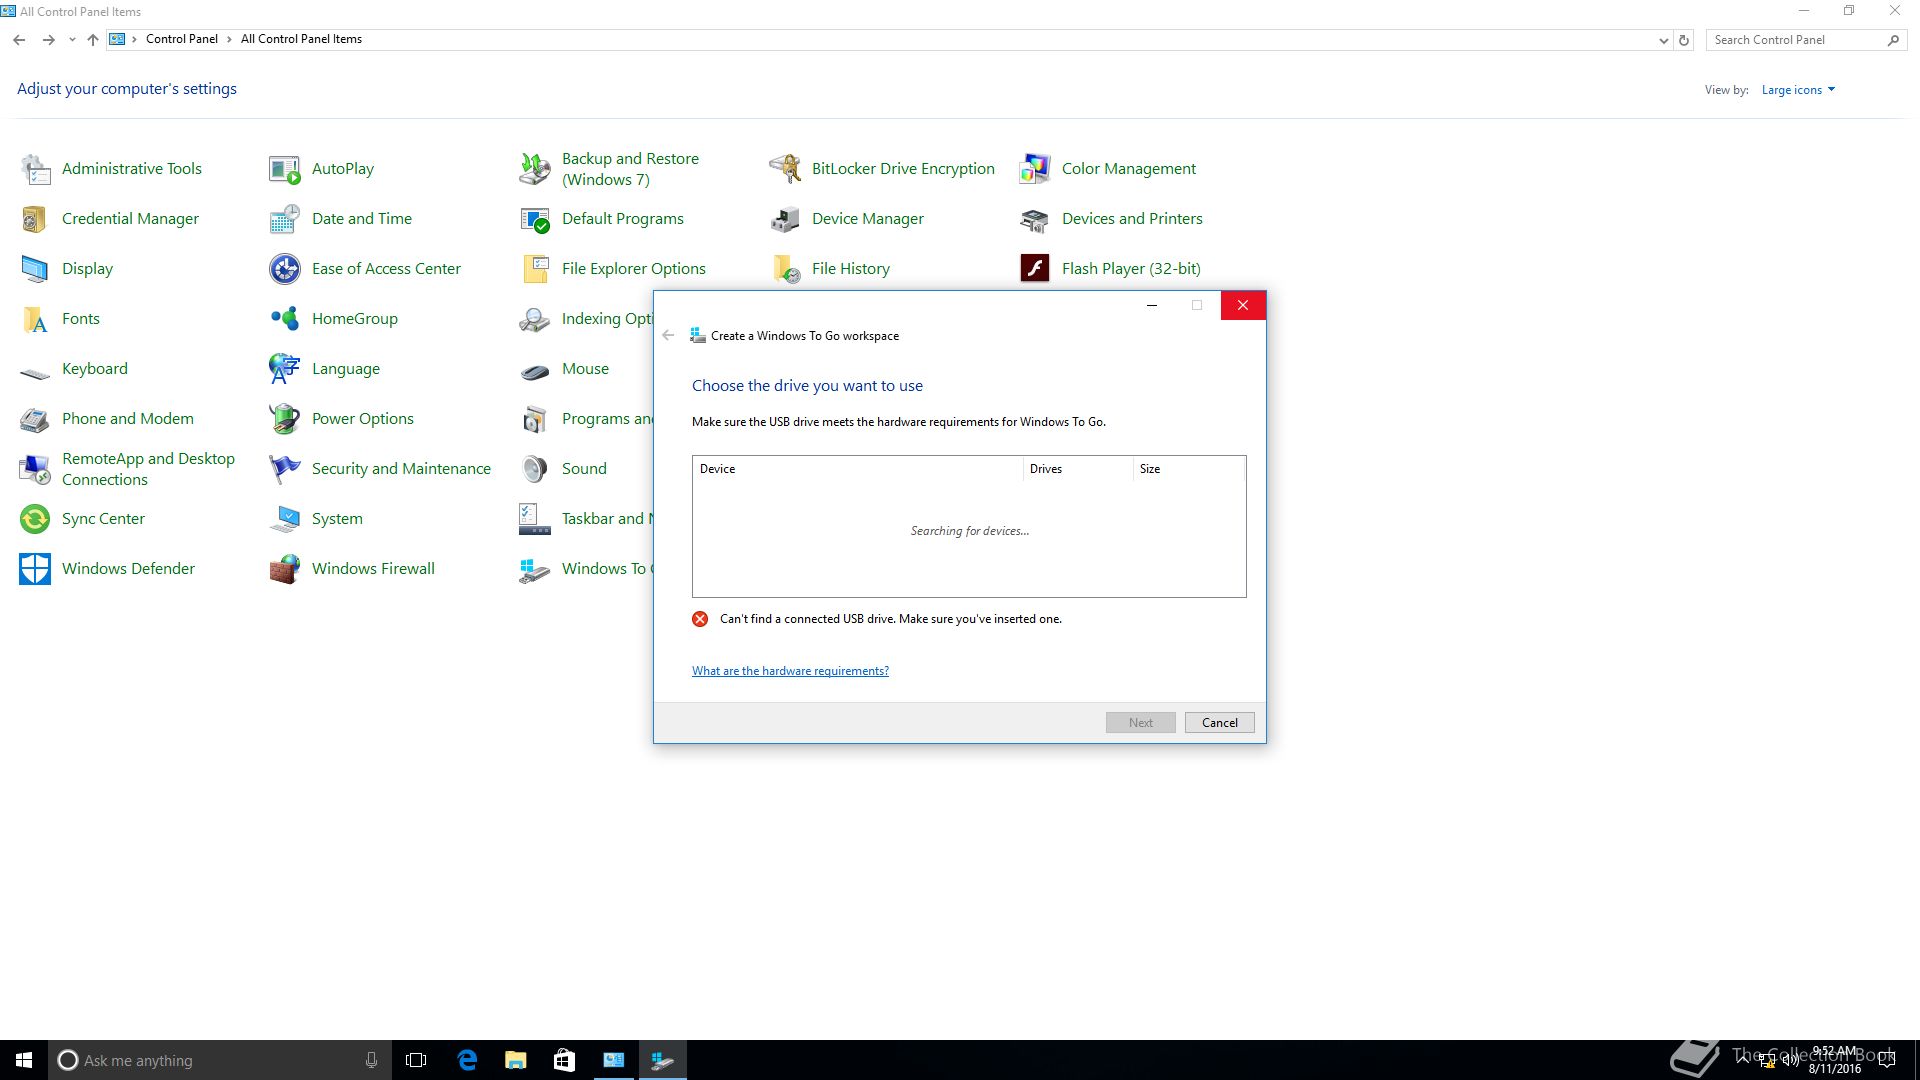Click the Search Control Panel field
Viewport: 1920px width, 1080px height.
pos(1797,40)
